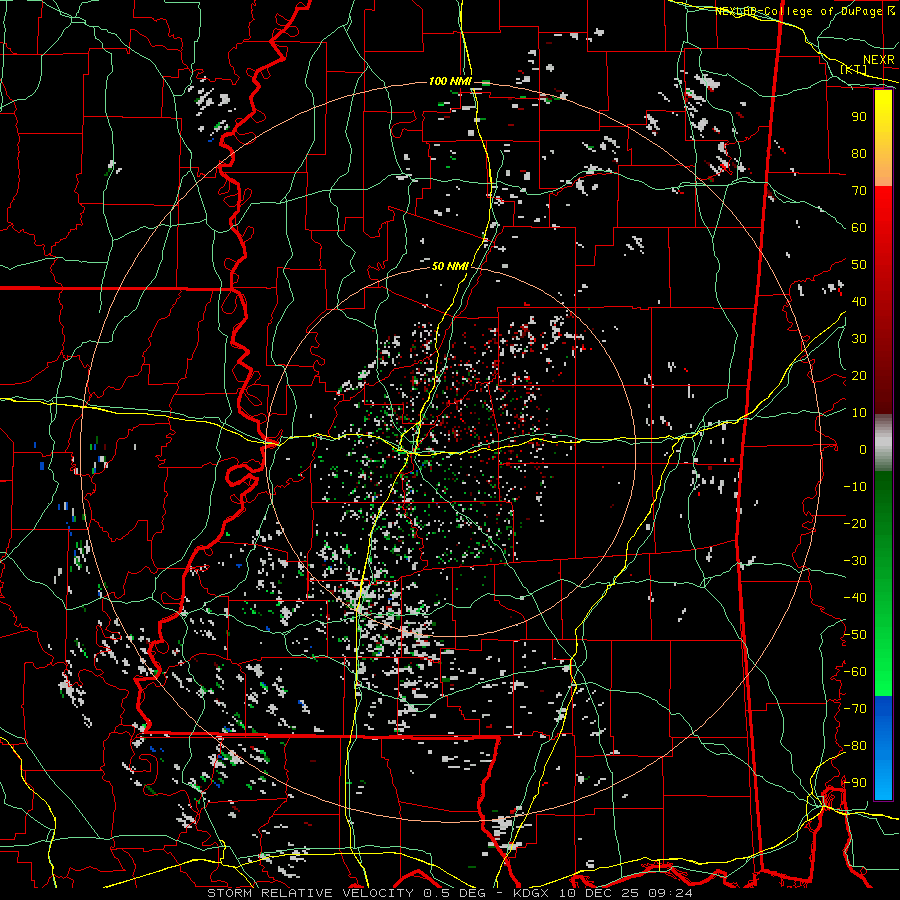
Task: Click the "NEXR" label above the color scale
Action: pos(879,60)
